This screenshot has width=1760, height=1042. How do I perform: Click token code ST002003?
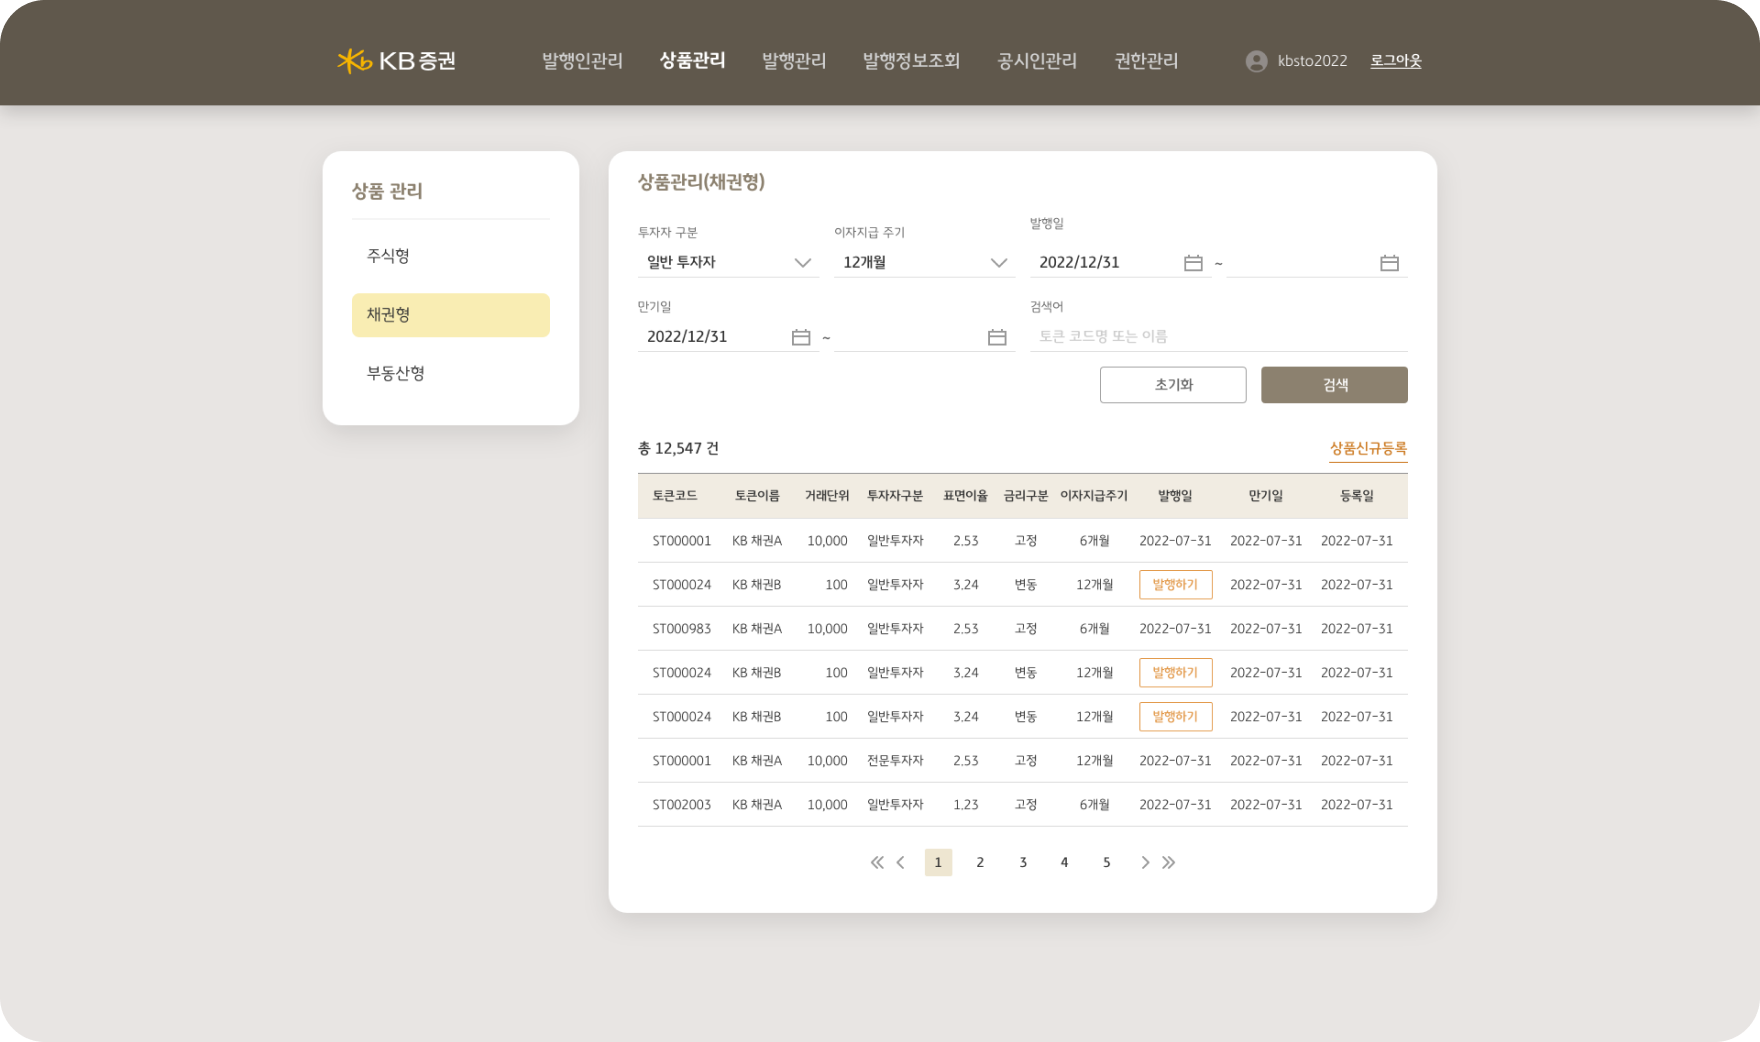click(682, 805)
